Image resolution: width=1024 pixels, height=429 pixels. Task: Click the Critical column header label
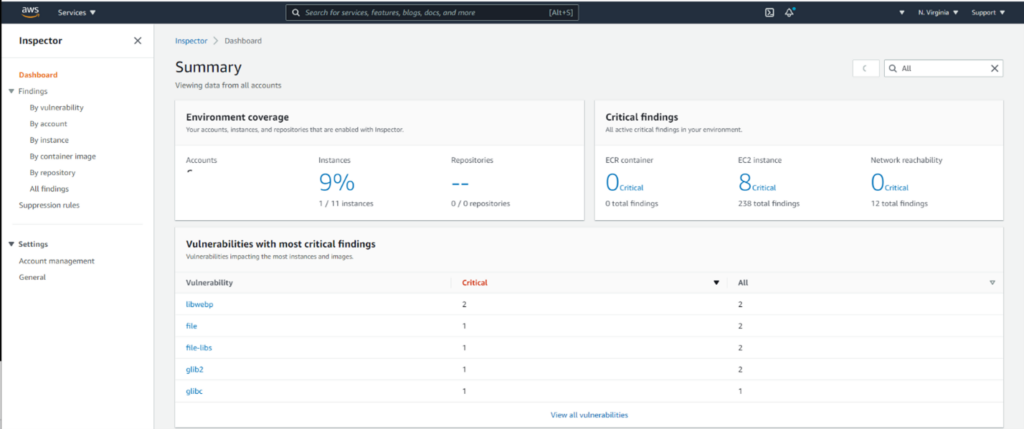click(475, 283)
